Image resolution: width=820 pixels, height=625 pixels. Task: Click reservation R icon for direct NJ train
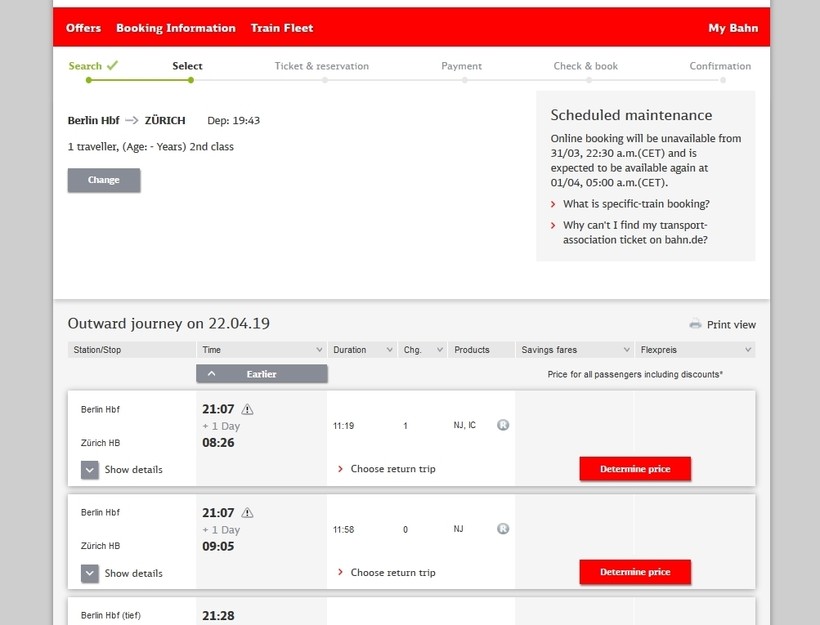(503, 529)
